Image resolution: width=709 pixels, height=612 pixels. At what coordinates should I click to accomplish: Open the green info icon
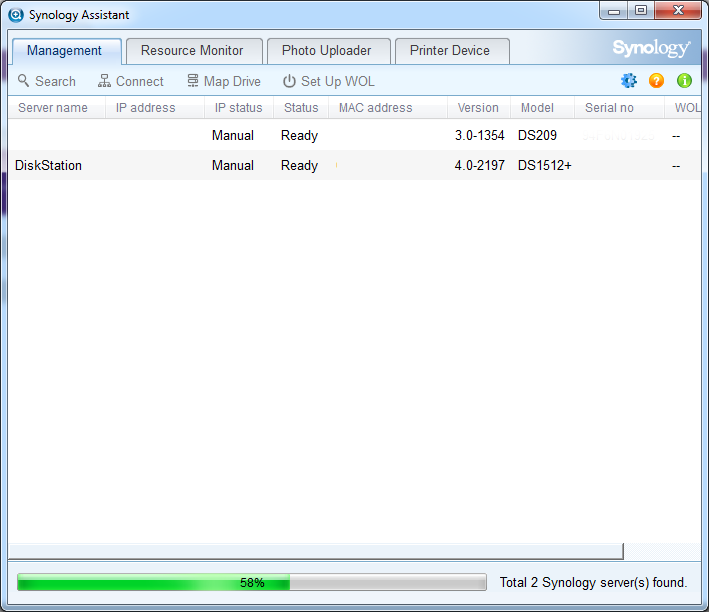point(684,81)
